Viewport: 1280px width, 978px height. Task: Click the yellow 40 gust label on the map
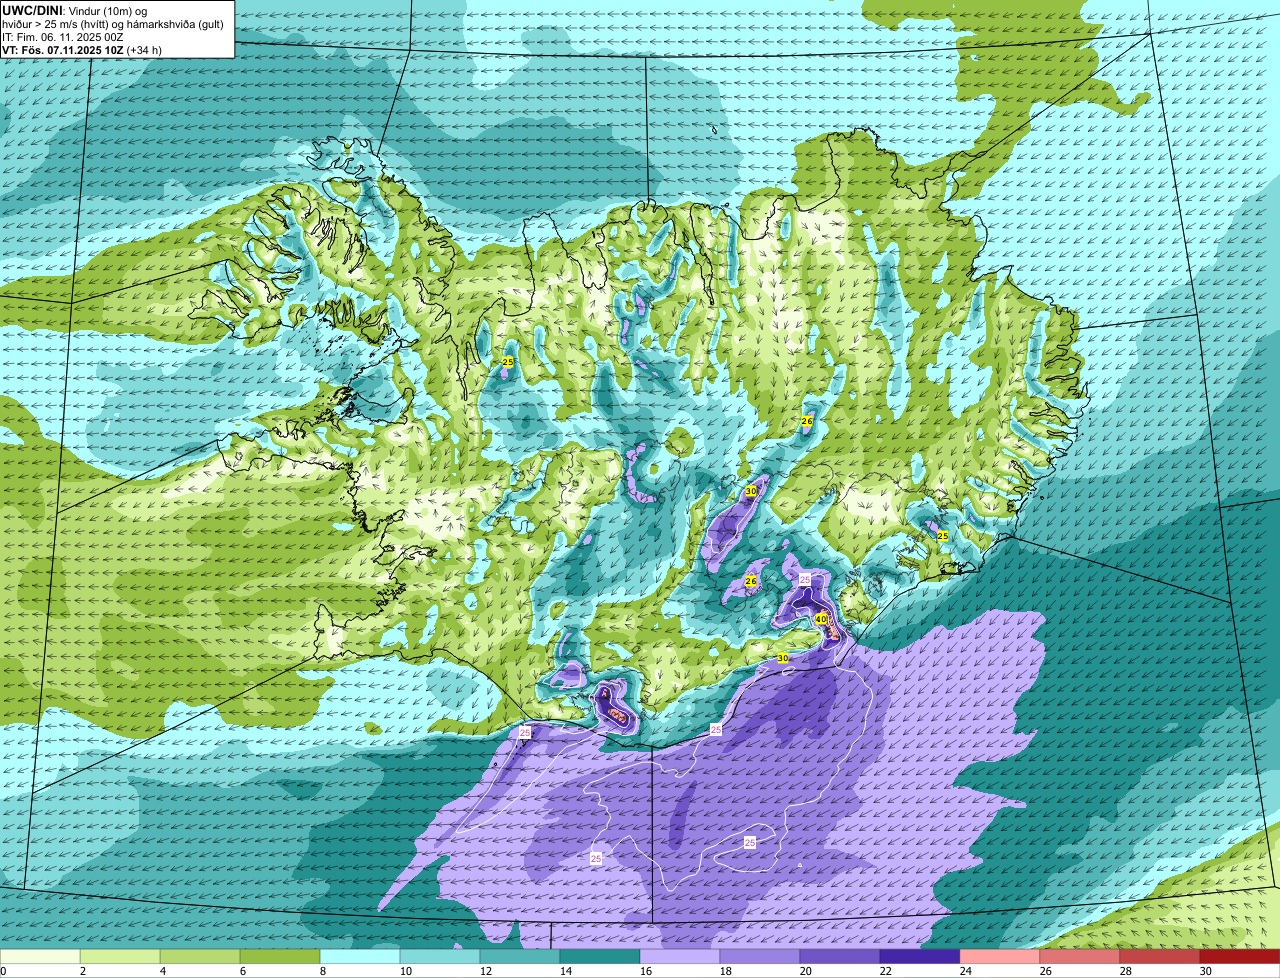pos(821,619)
